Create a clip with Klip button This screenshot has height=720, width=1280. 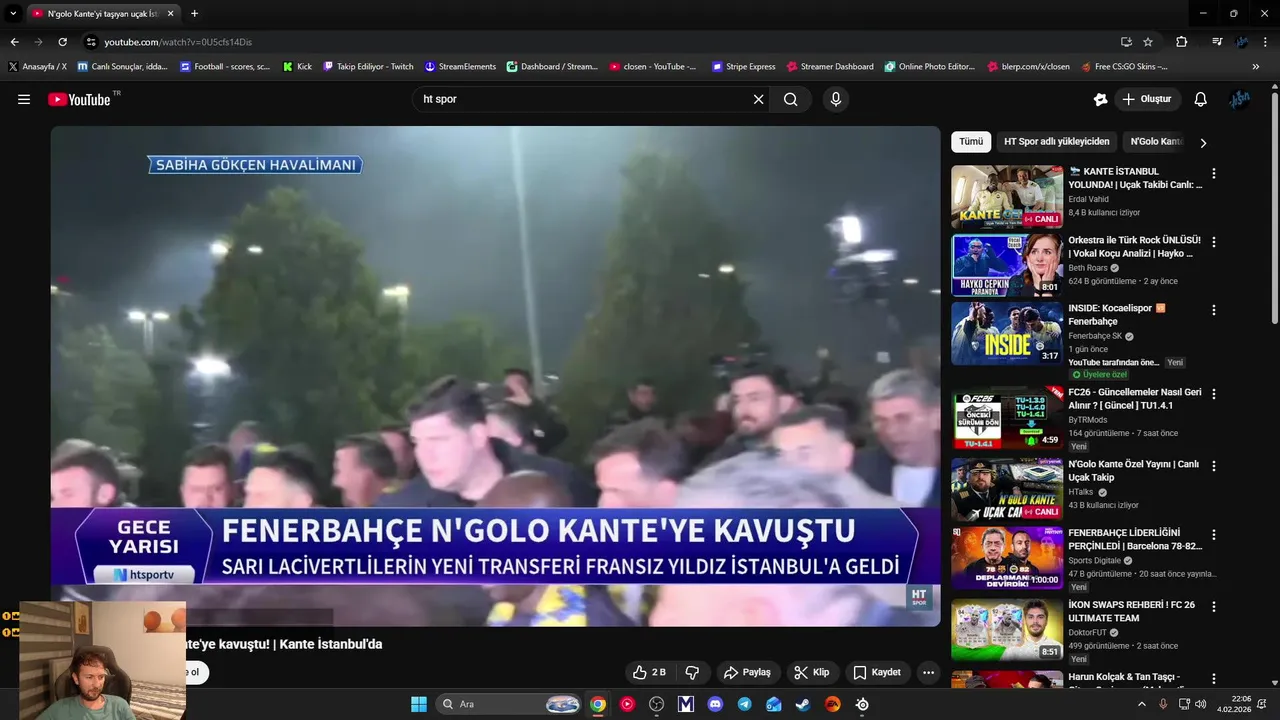point(811,672)
